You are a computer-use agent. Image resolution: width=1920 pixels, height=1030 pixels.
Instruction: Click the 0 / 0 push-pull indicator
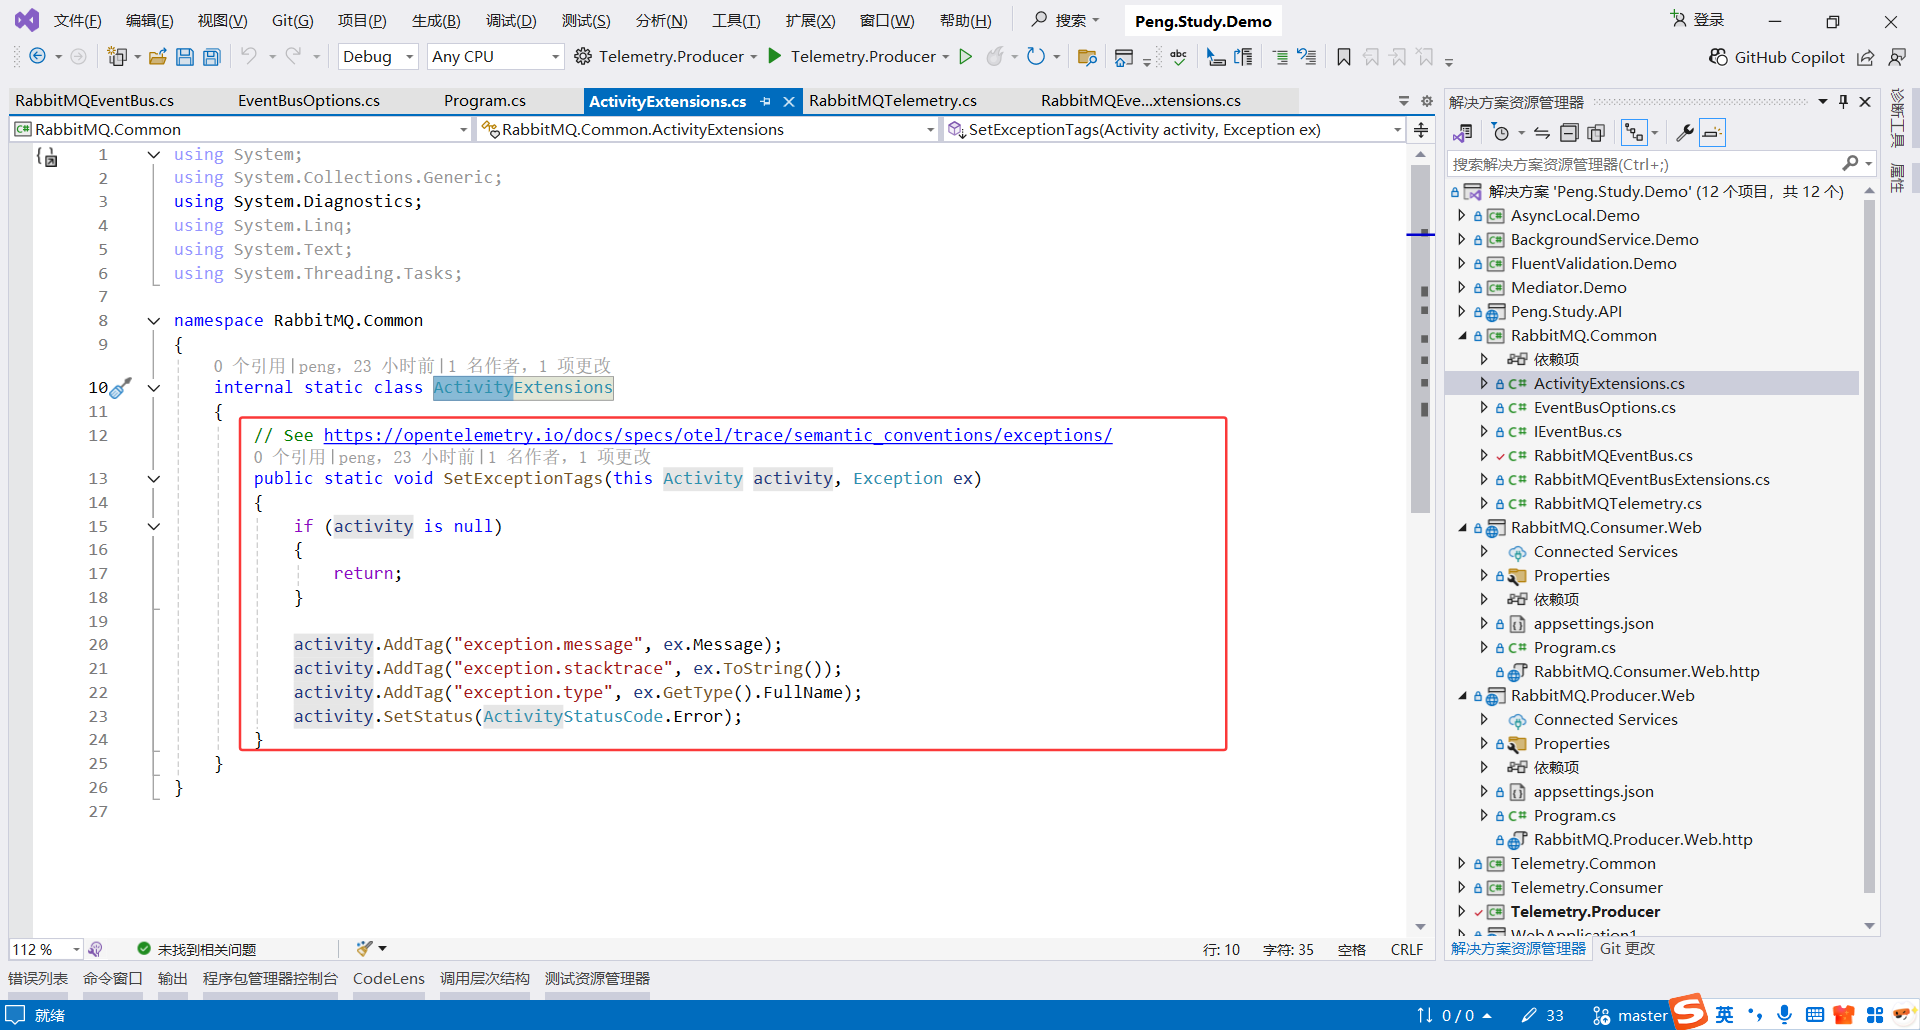click(x=1454, y=1015)
